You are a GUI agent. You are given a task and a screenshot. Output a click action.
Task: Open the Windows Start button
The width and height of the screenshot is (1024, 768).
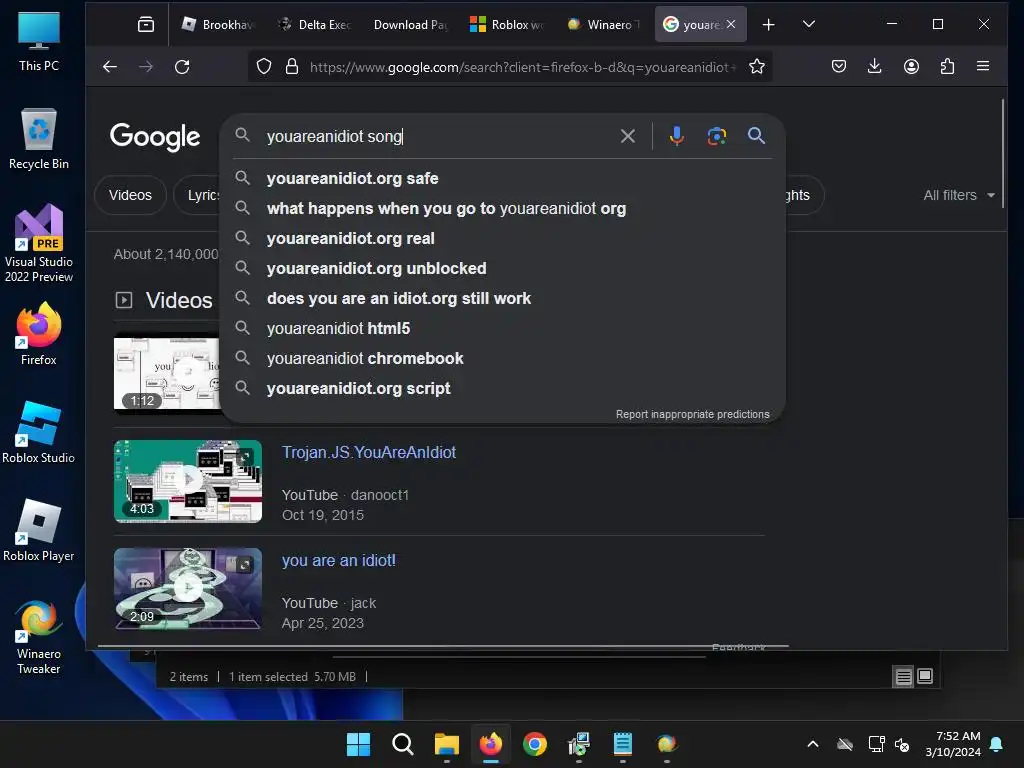[x=358, y=744]
